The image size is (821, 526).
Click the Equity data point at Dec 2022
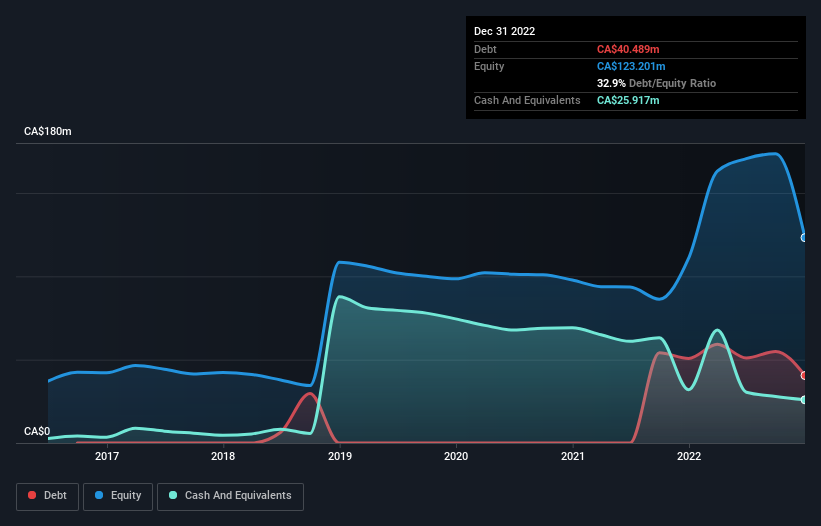pyautogui.click(x=804, y=238)
